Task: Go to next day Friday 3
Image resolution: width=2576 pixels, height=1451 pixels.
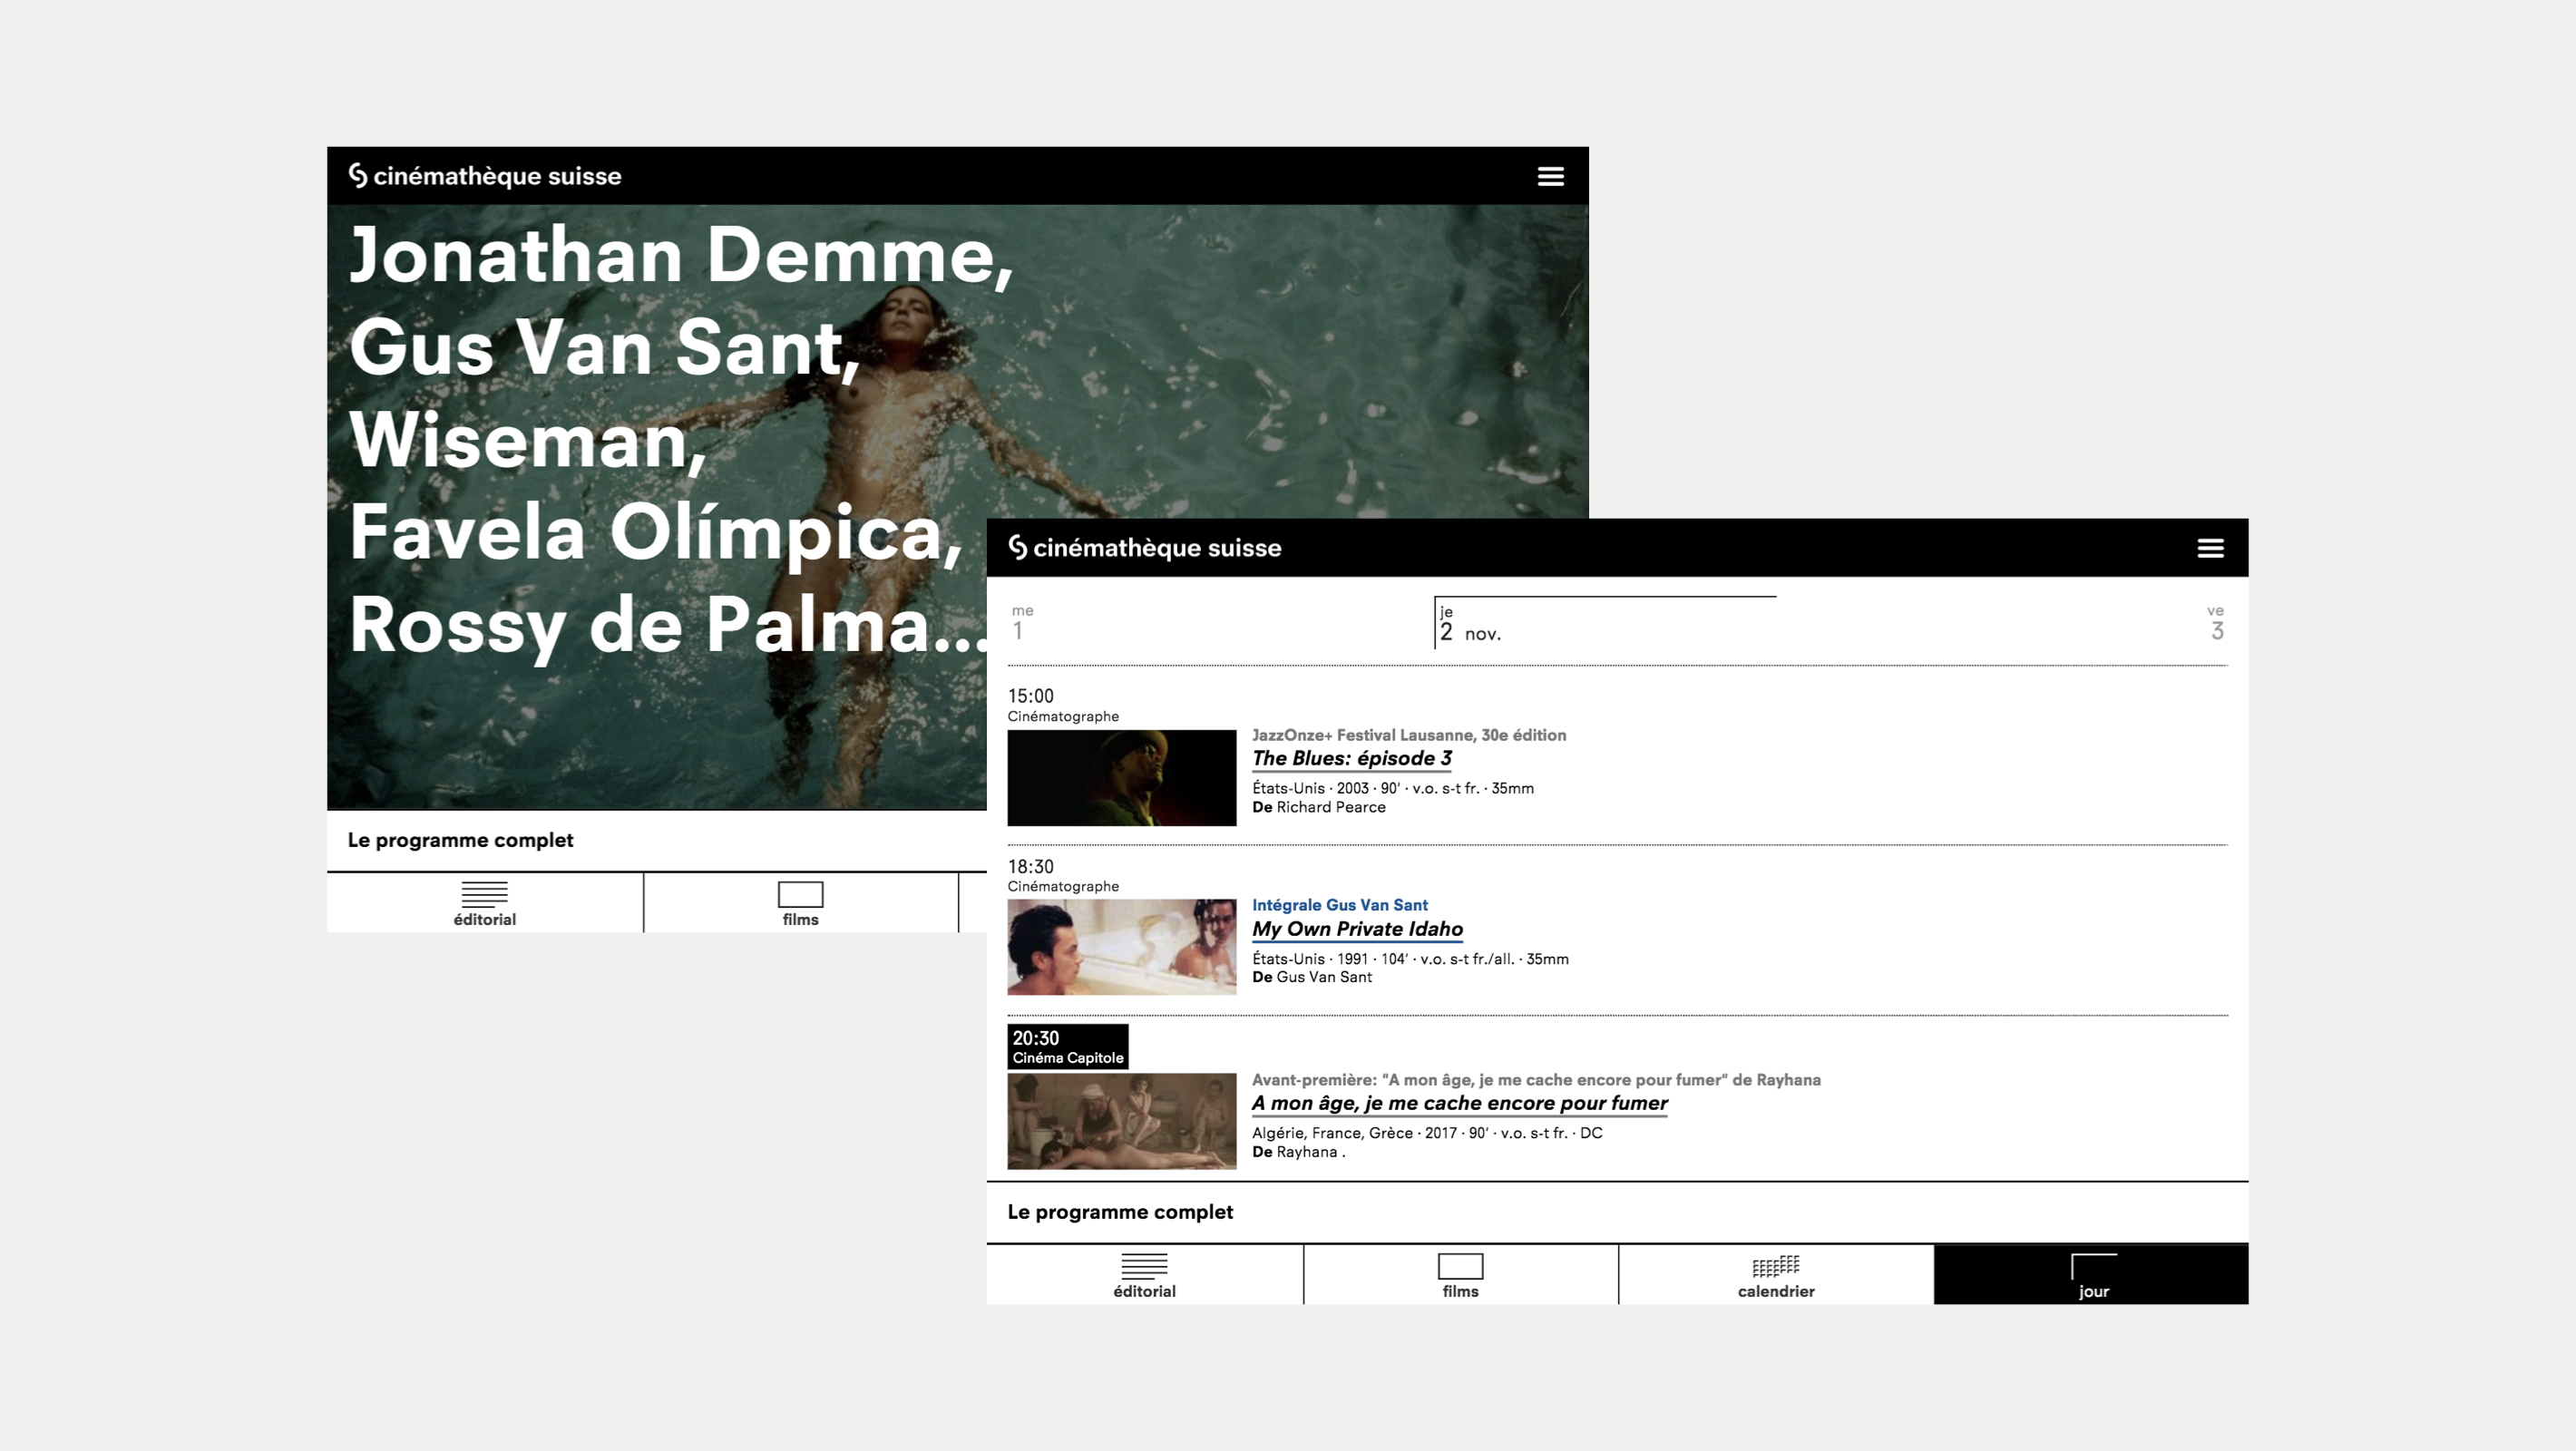Action: [2216, 623]
